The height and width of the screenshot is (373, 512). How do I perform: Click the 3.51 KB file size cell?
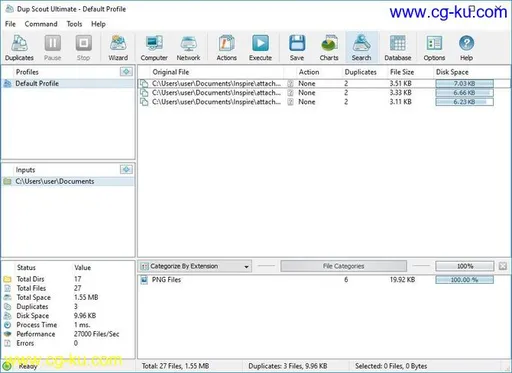pyautogui.click(x=401, y=83)
